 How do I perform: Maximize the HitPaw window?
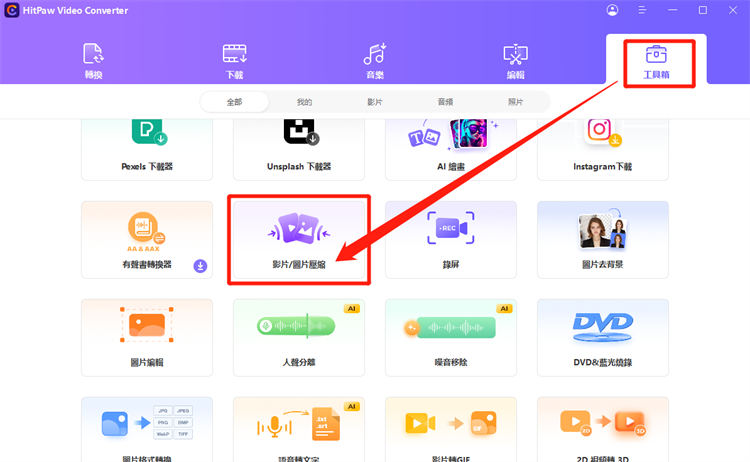pyautogui.click(x=703, y=10)
